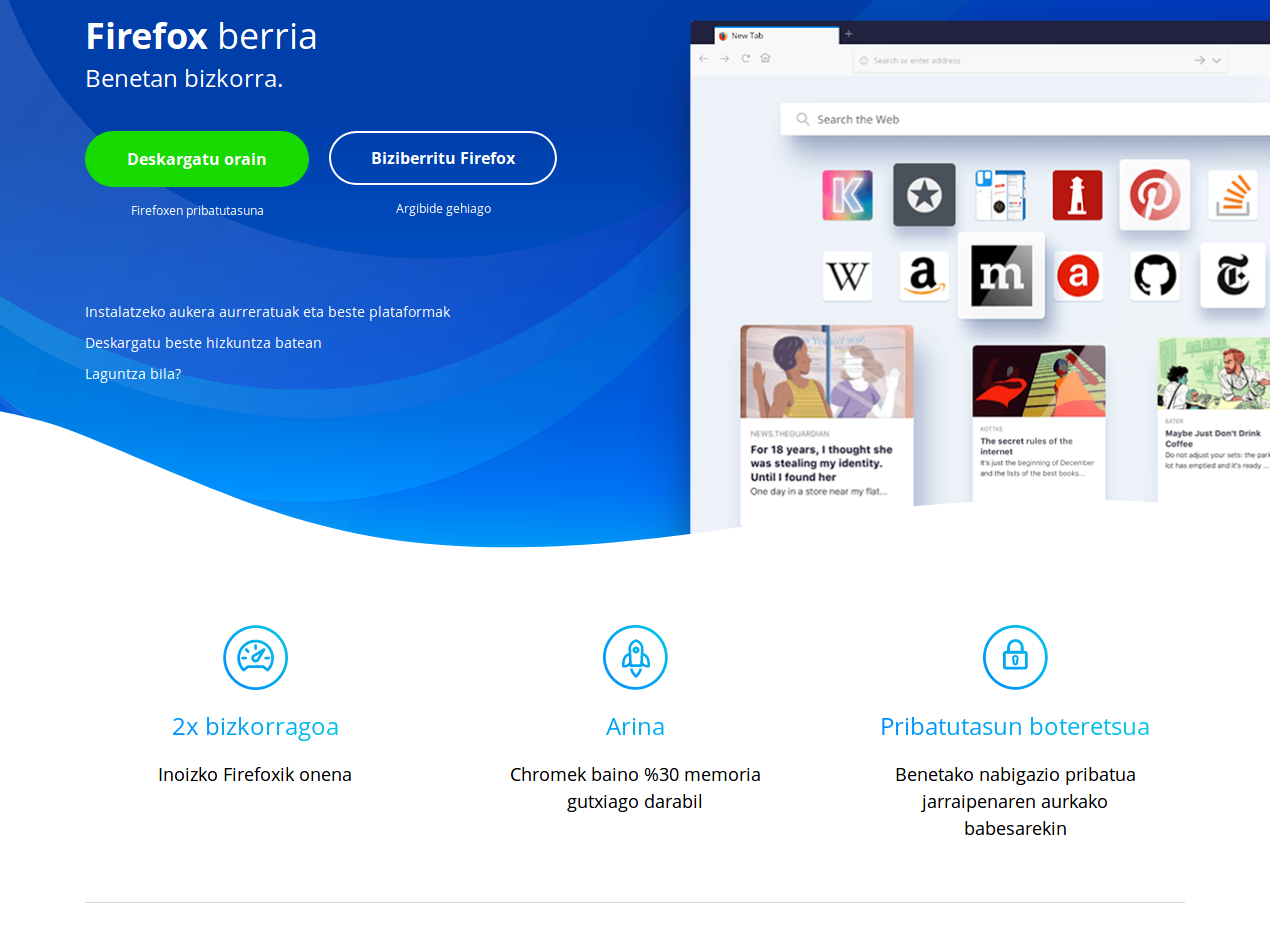Click the go arrow in the address bar
This screenshot has width=1280, height=929.
tap(1199, 61)
